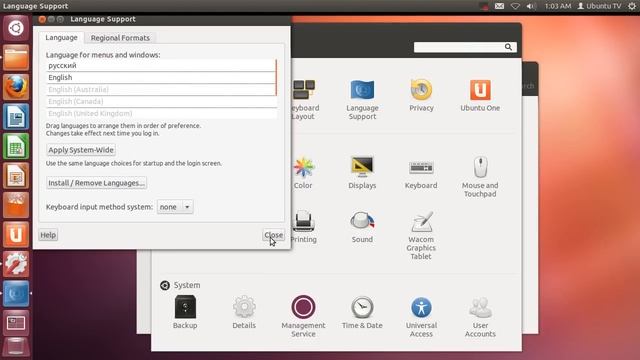Select English (Canada) language row
The height and width of the screenshot is (360, 640).
pos(161,101)
